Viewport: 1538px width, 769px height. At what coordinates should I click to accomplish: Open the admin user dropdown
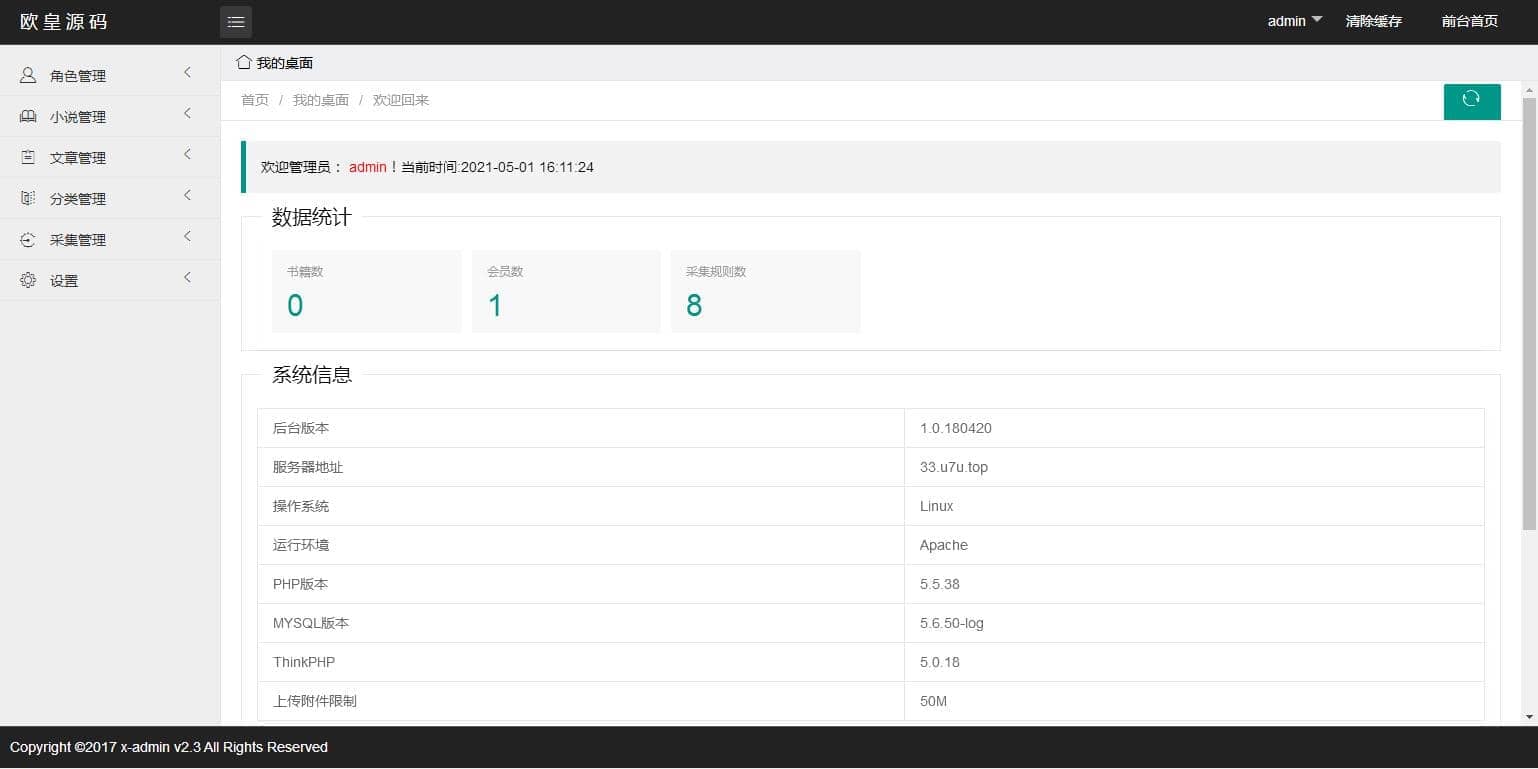click(1294, 21)
